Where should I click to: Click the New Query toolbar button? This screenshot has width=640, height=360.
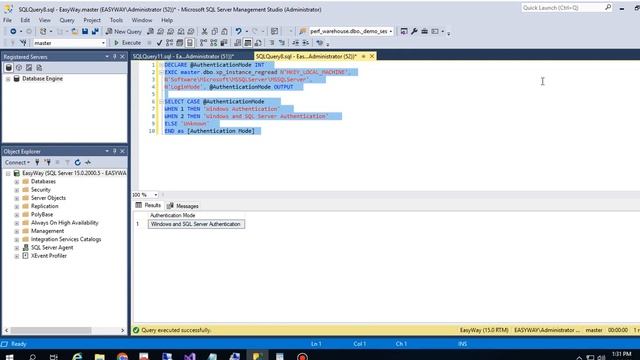[x=124, y=31]
